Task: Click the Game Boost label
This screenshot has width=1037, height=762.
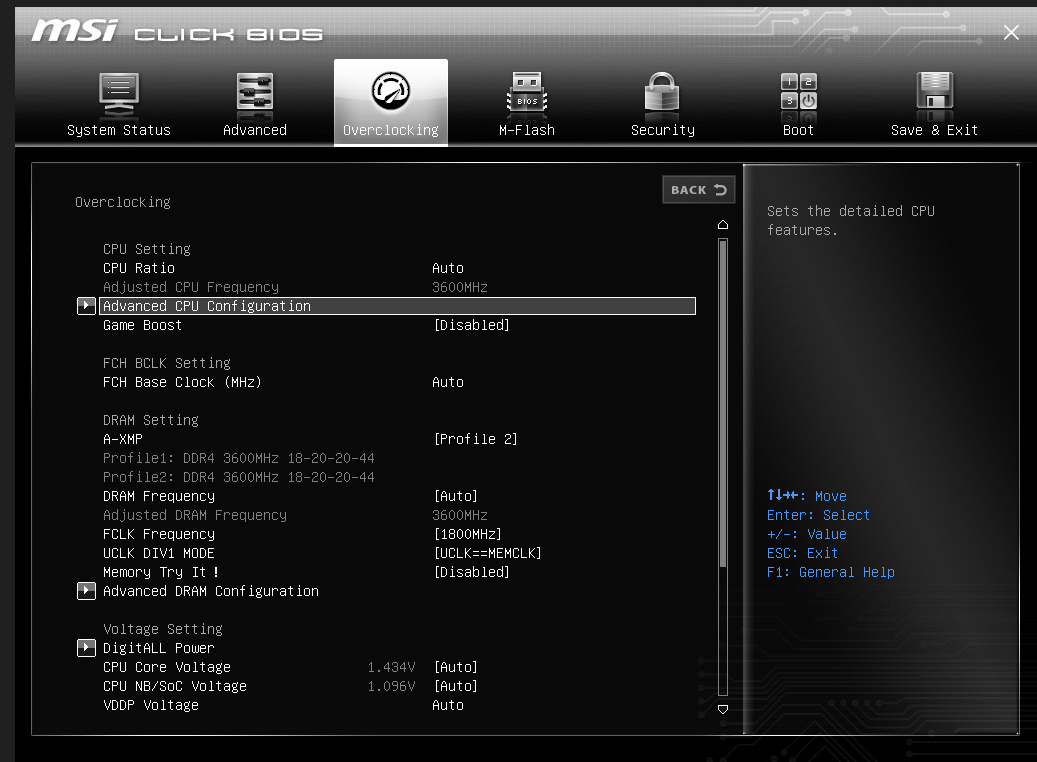Action: pos(142,325)
